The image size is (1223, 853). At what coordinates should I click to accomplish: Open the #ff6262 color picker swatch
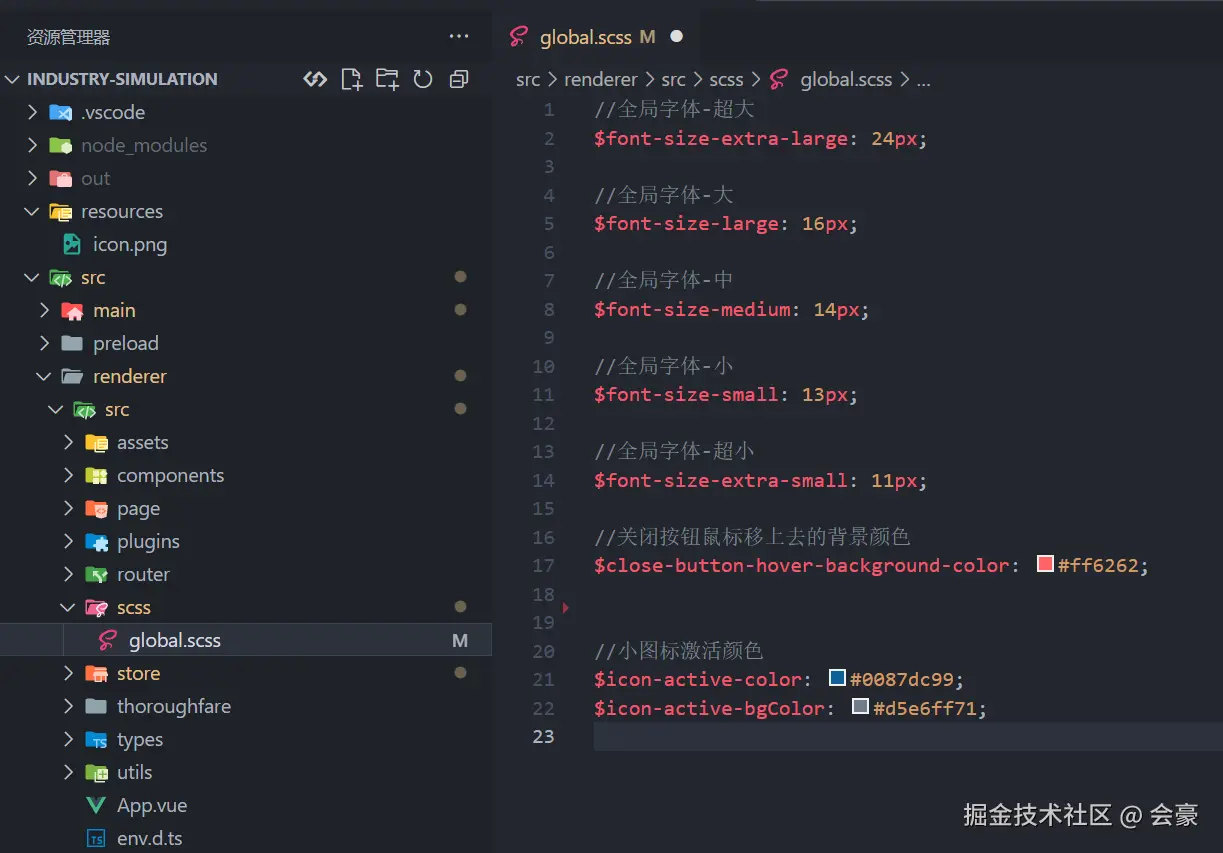[1046, 564]
